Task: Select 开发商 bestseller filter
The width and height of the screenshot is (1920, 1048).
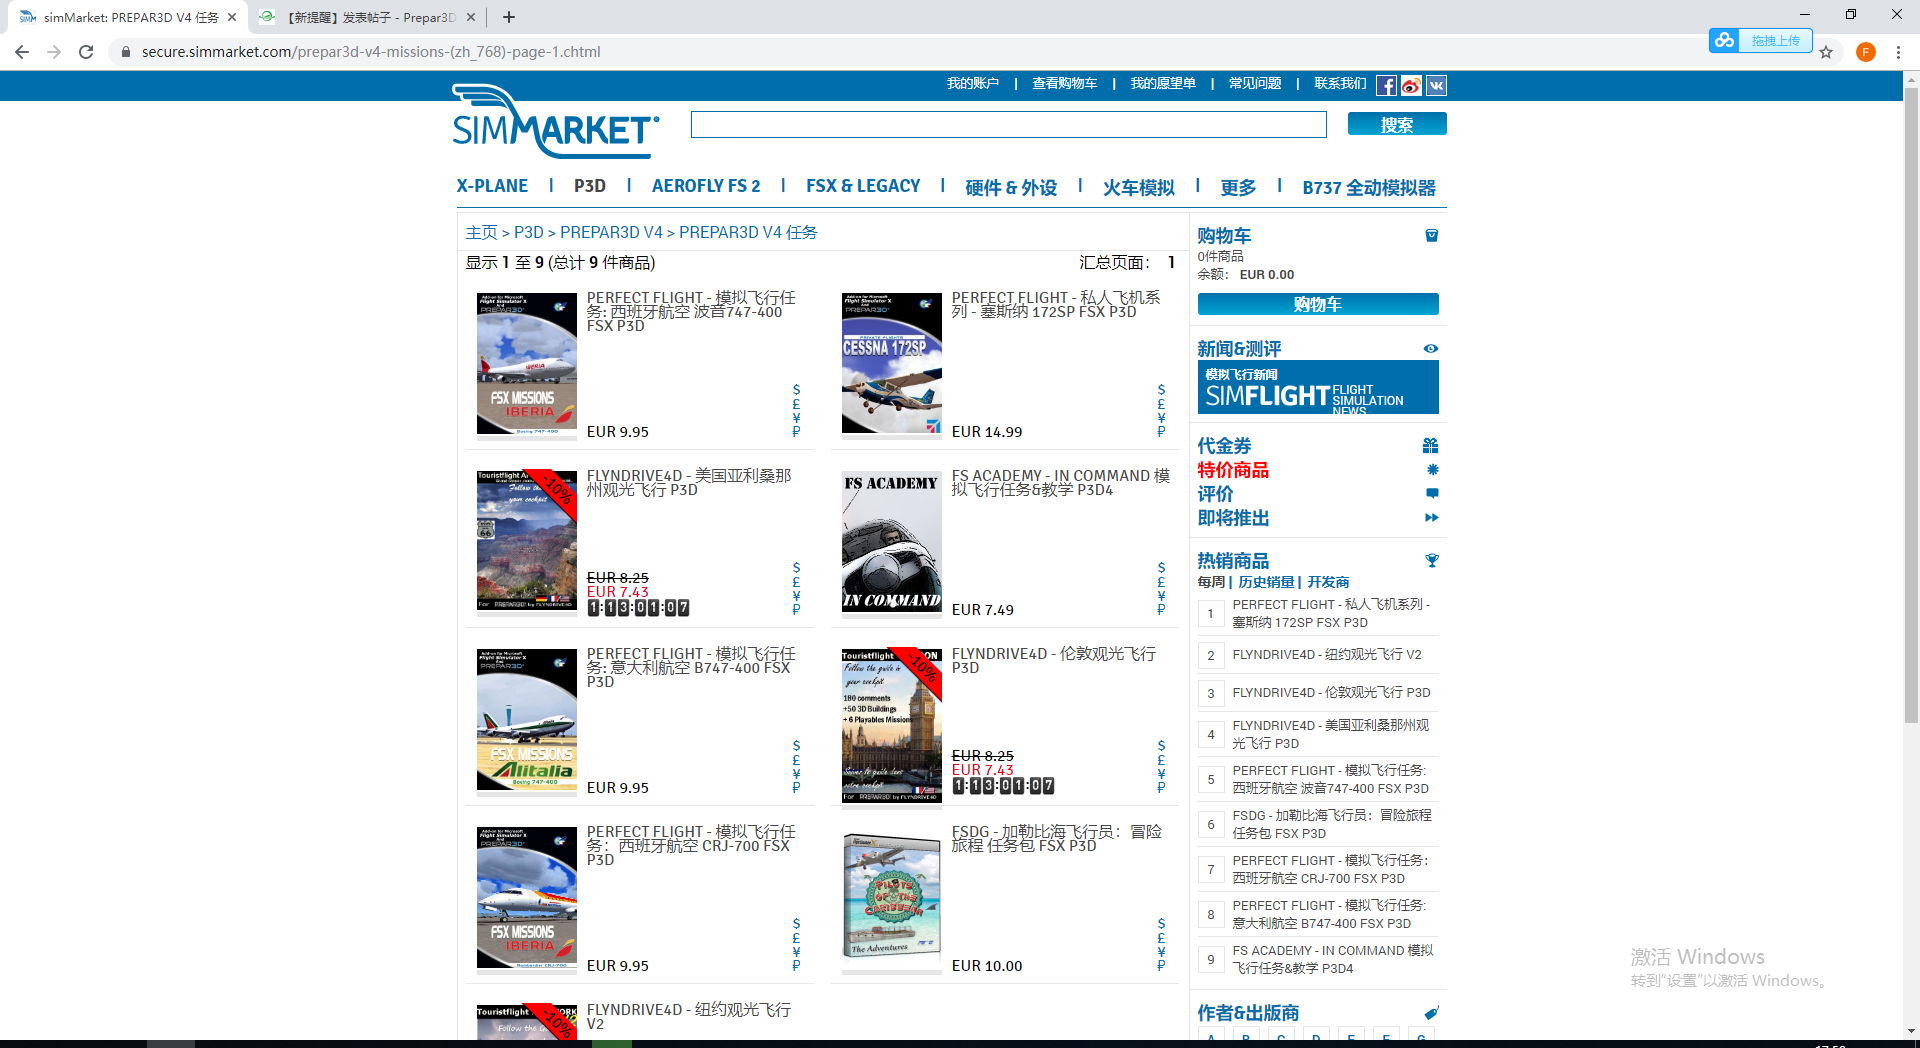Action: (1328, 582)
